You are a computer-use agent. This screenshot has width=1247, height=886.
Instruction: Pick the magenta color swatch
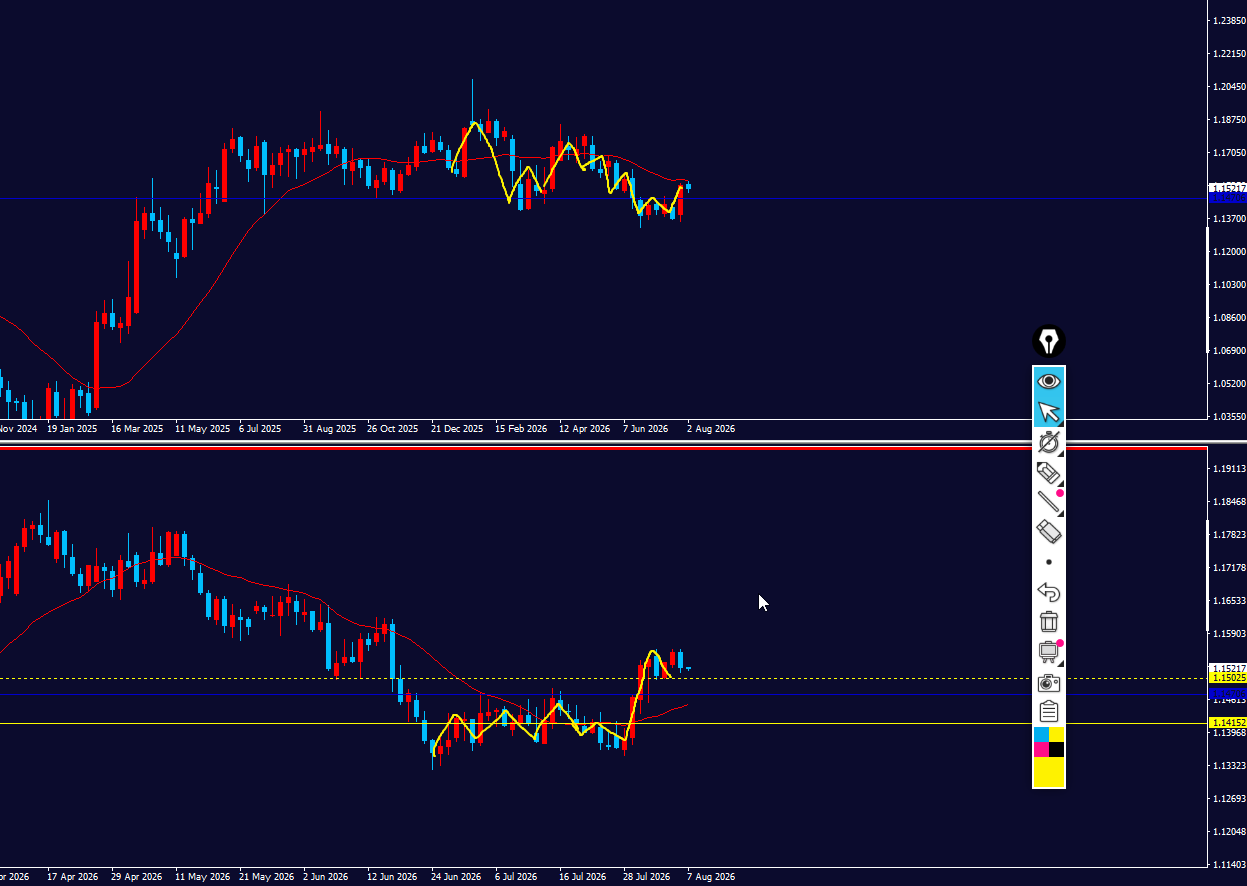[1041, 749]
